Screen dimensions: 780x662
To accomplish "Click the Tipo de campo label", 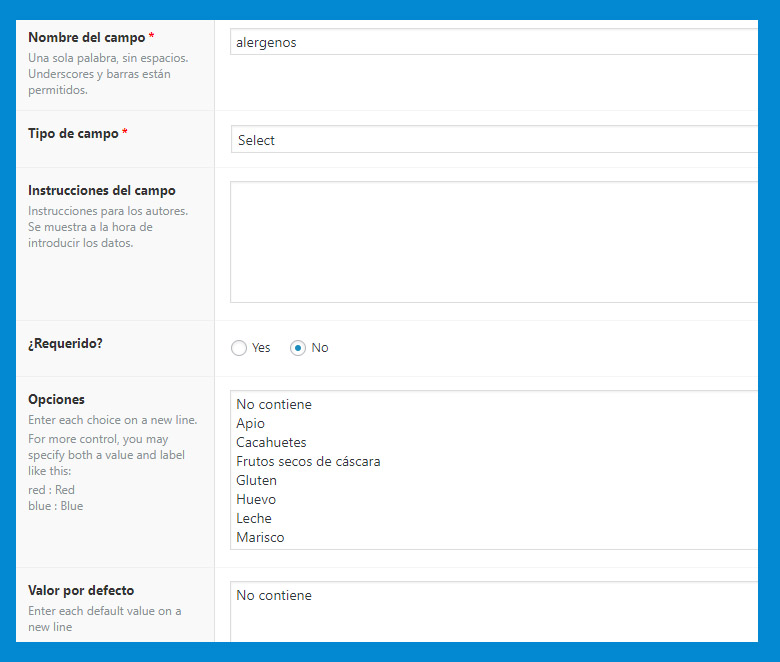I will click(x=73, y=133).
